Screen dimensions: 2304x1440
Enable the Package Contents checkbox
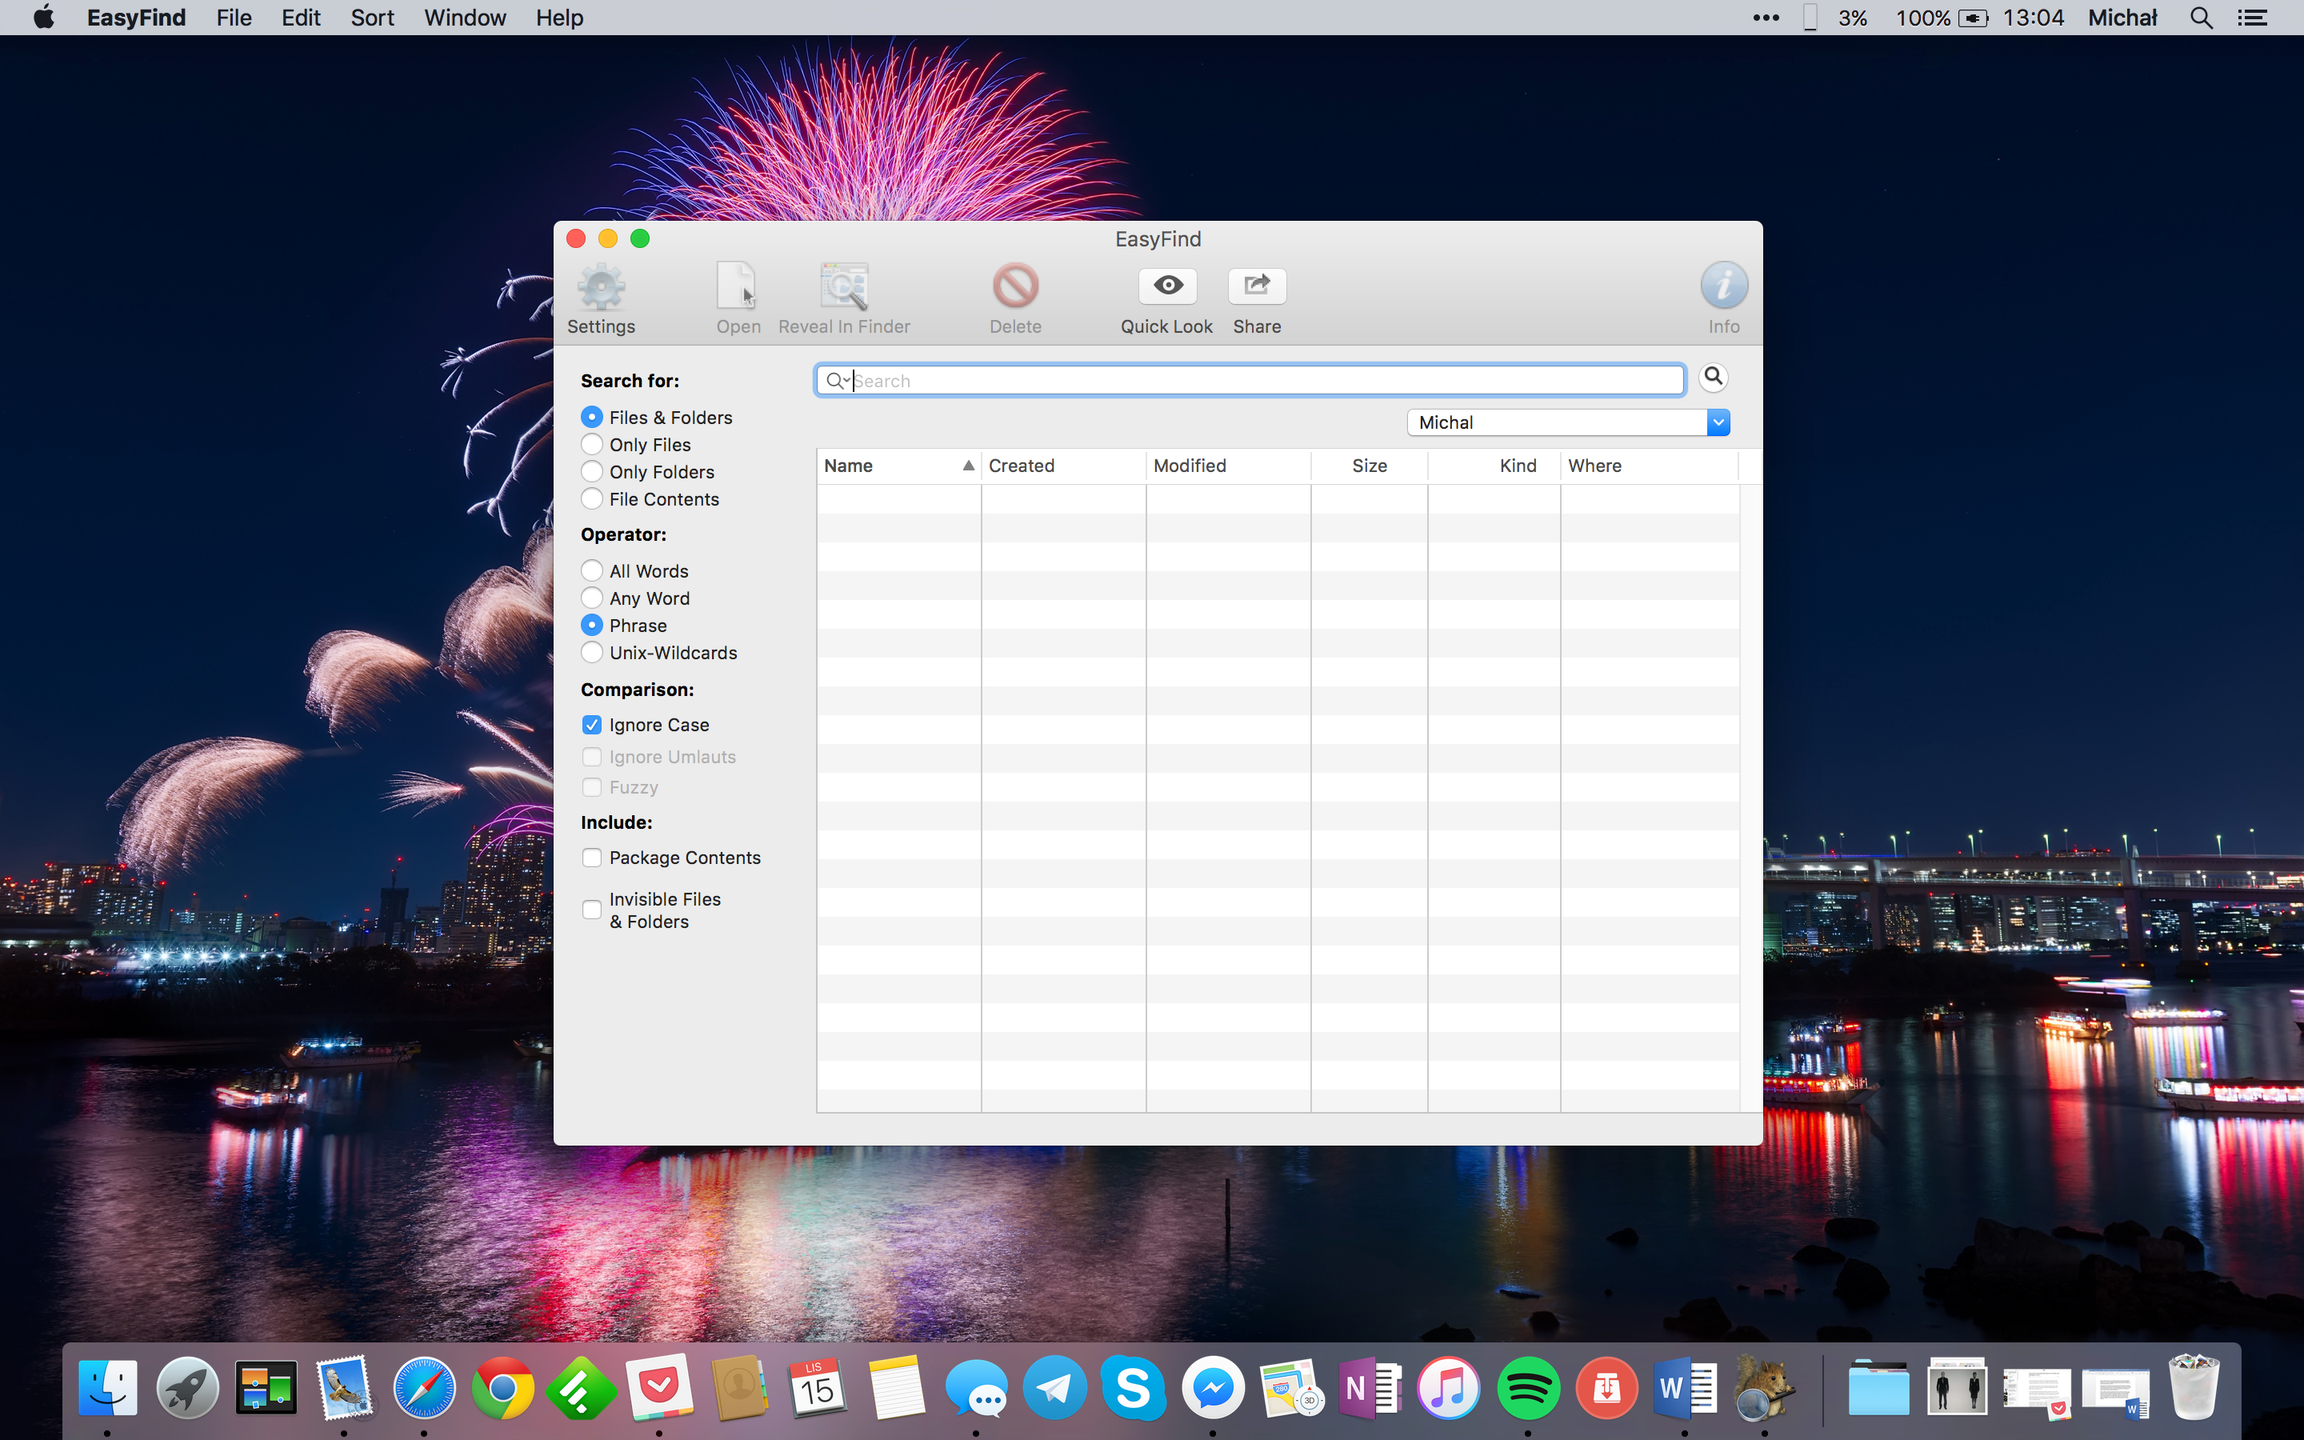[x=592, y=858]
